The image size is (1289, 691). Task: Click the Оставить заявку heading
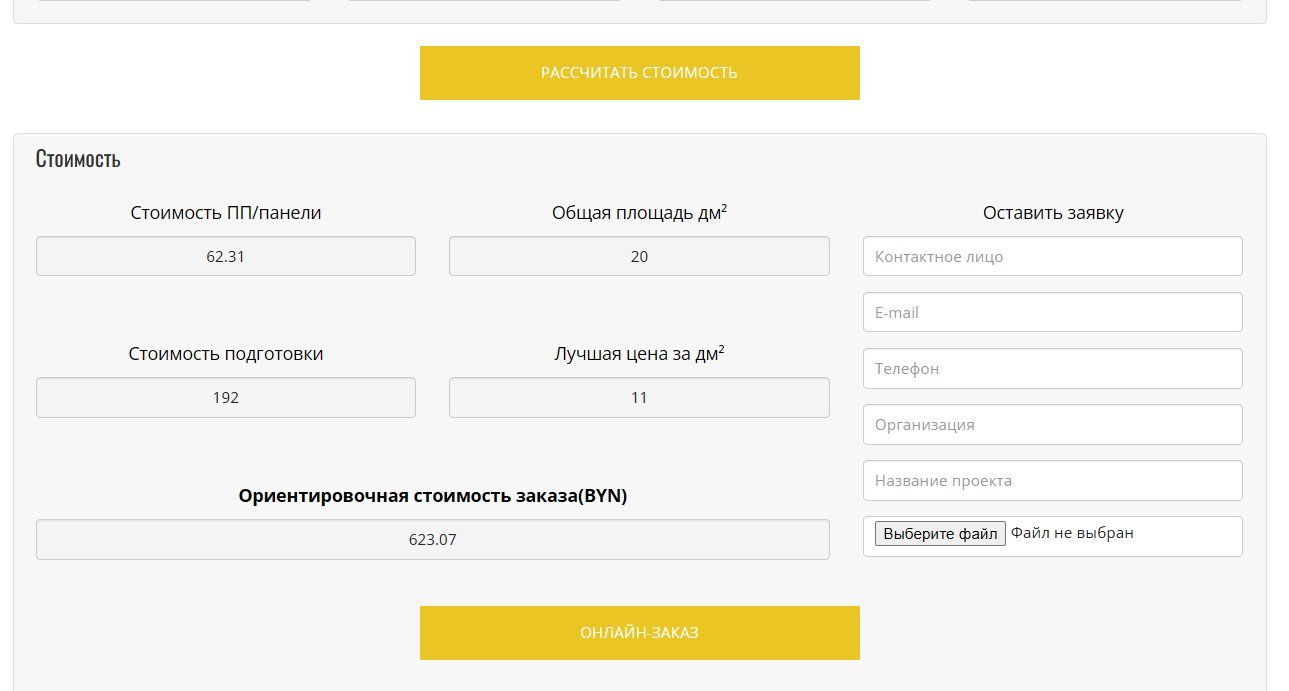point(1053,213)
